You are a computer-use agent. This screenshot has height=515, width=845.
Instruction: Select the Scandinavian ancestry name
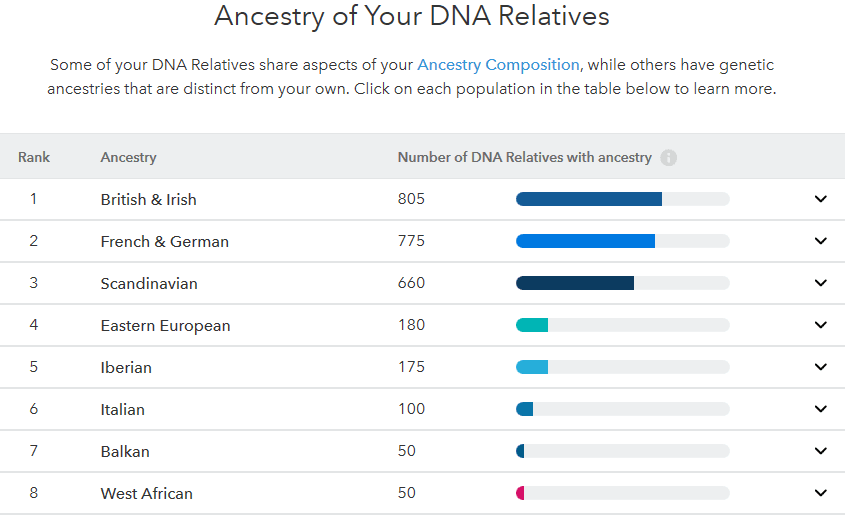click(149, 283)
